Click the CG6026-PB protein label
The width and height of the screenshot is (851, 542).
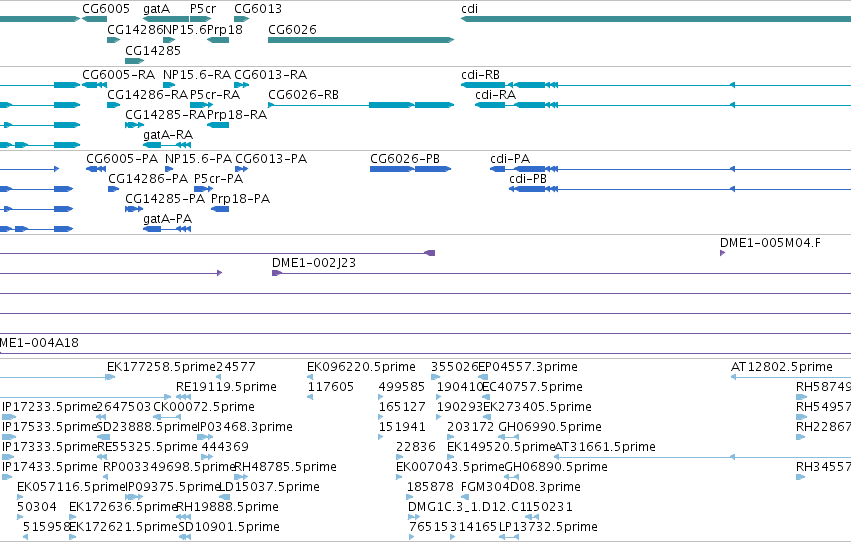[x=405, y=158]
